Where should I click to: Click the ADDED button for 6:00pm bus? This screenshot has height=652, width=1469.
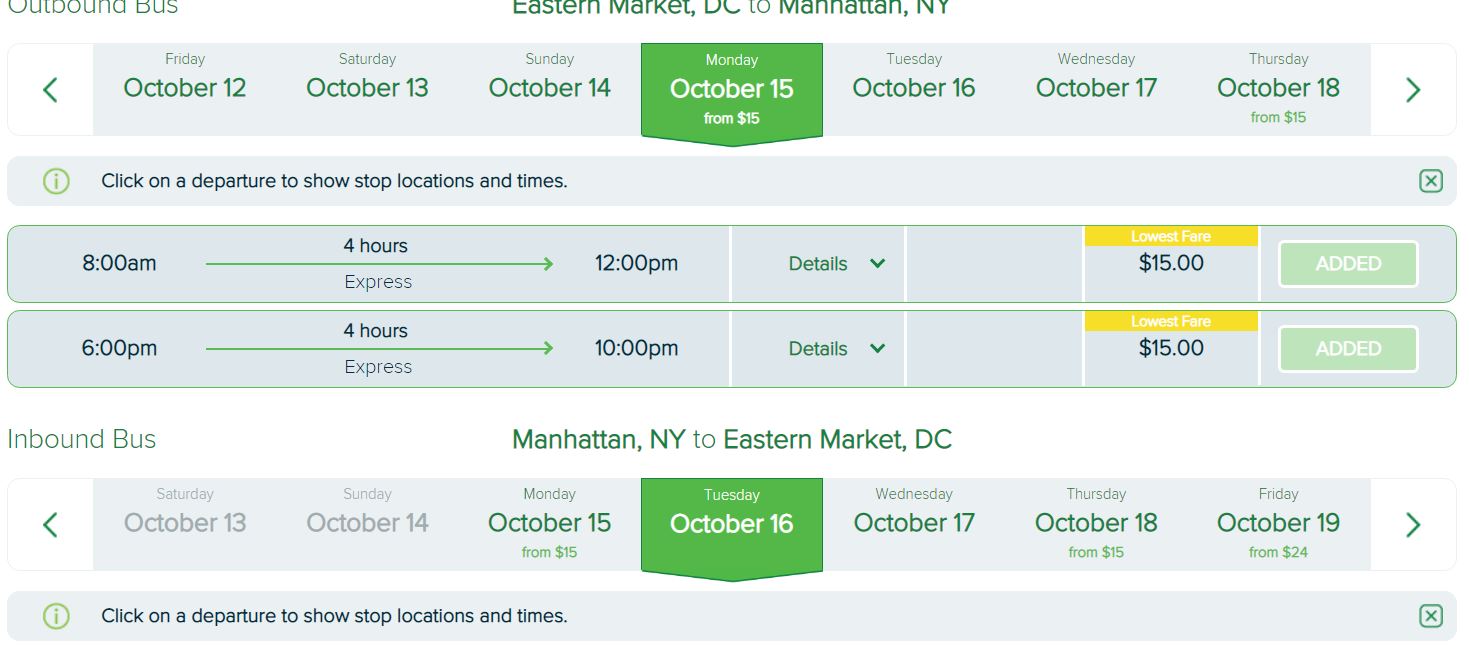click(1348, 349)
